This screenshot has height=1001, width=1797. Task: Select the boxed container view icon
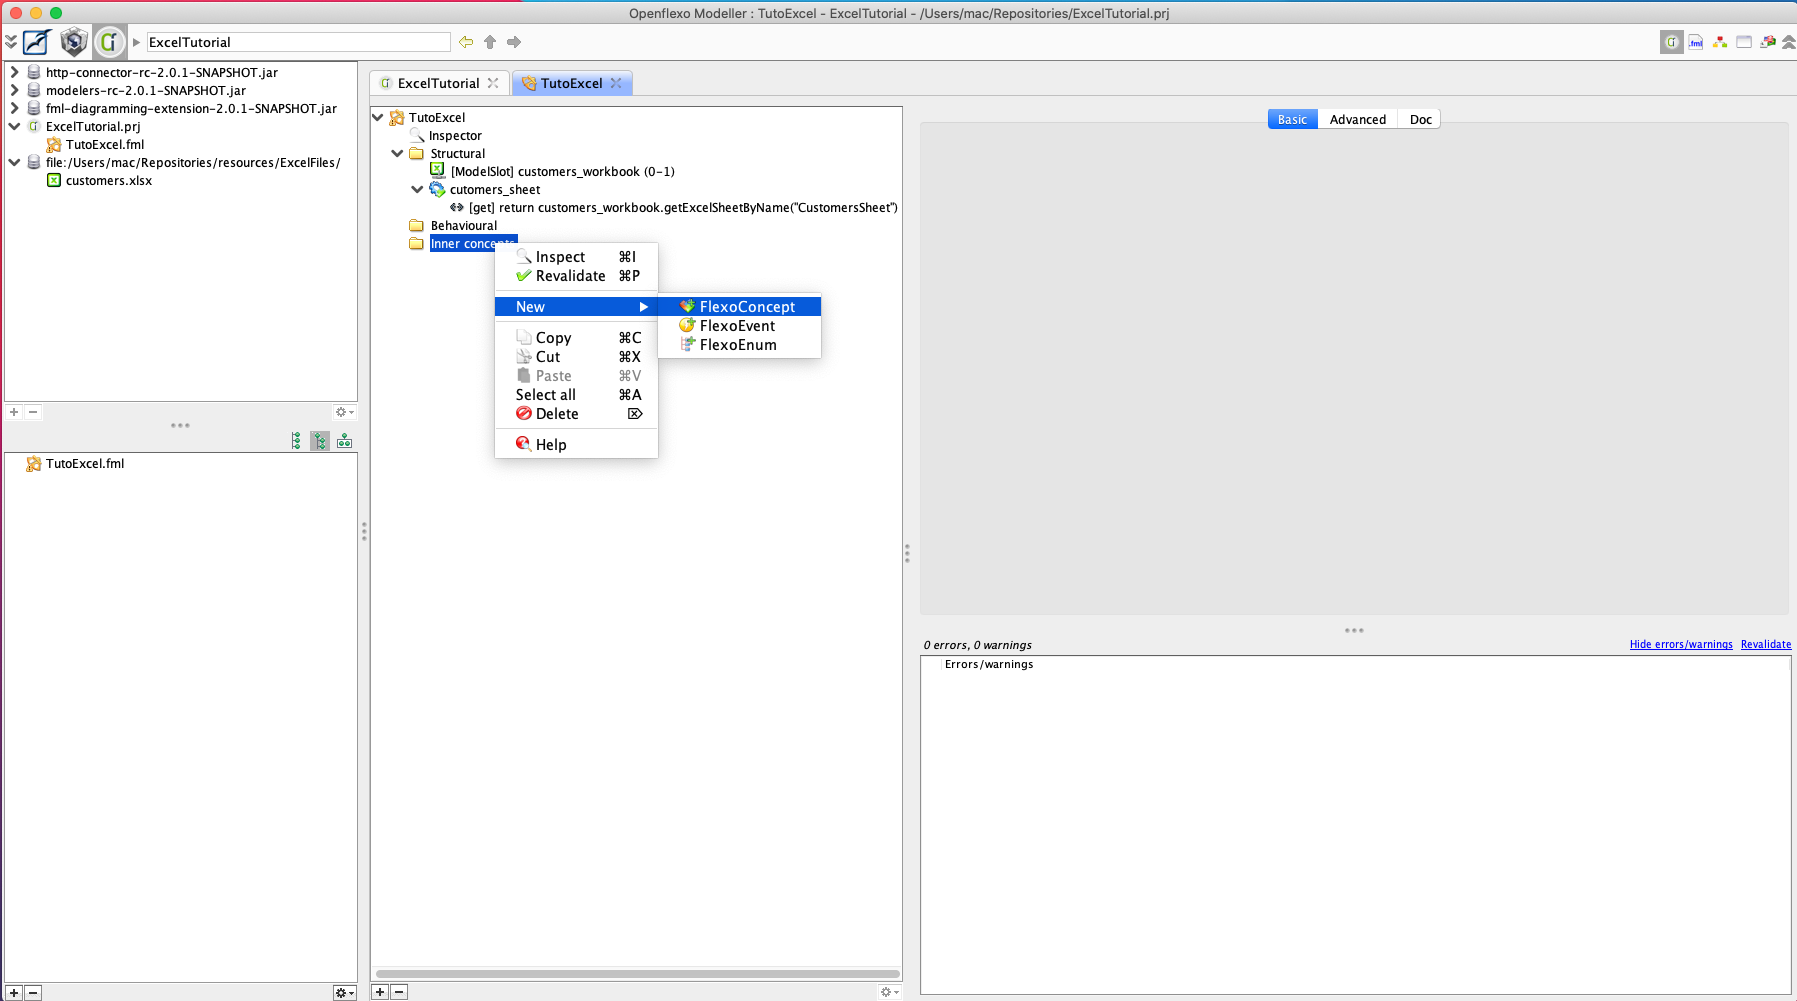344,441
